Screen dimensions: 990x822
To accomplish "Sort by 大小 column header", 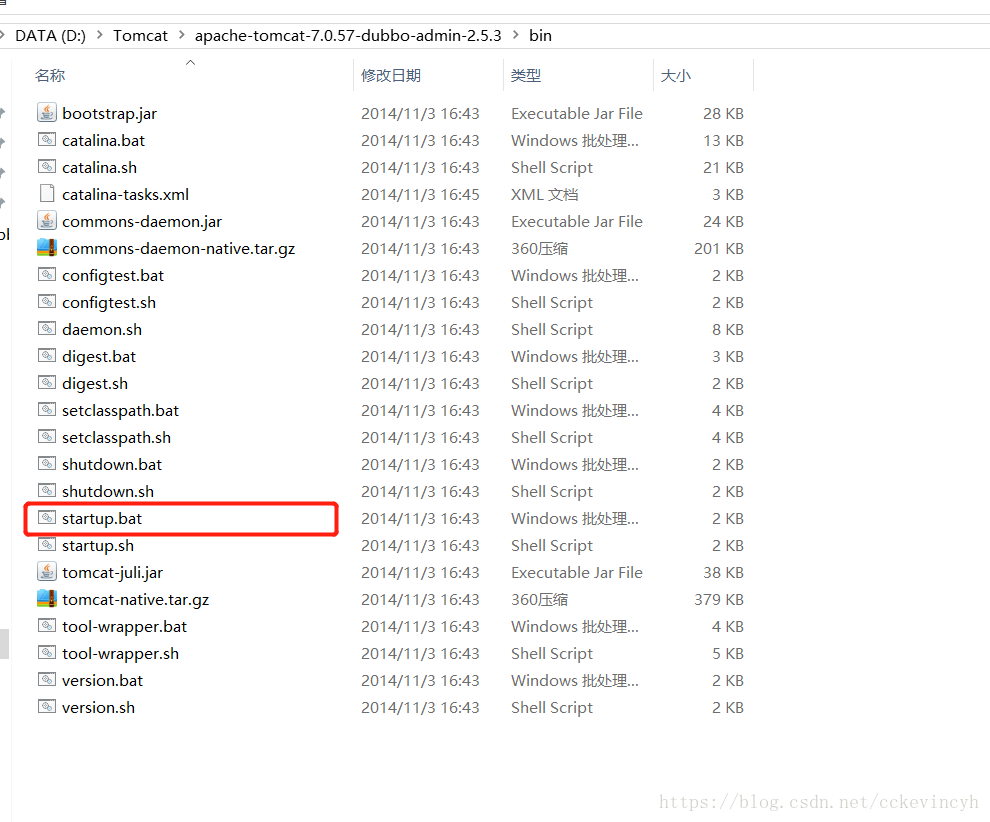I will pyautogui.click(x=676, y=75).
